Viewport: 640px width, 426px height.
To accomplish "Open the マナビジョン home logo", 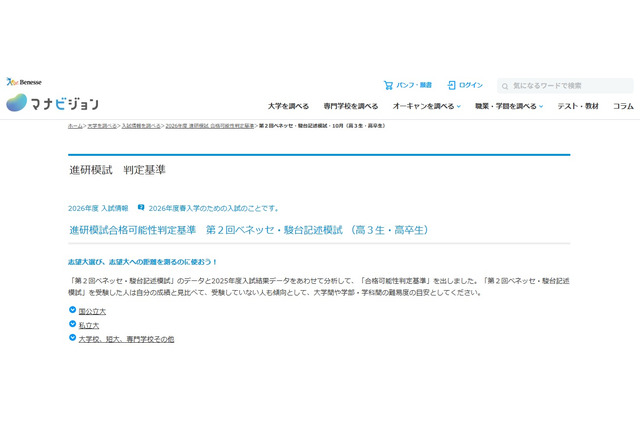I will coord(52,103).
